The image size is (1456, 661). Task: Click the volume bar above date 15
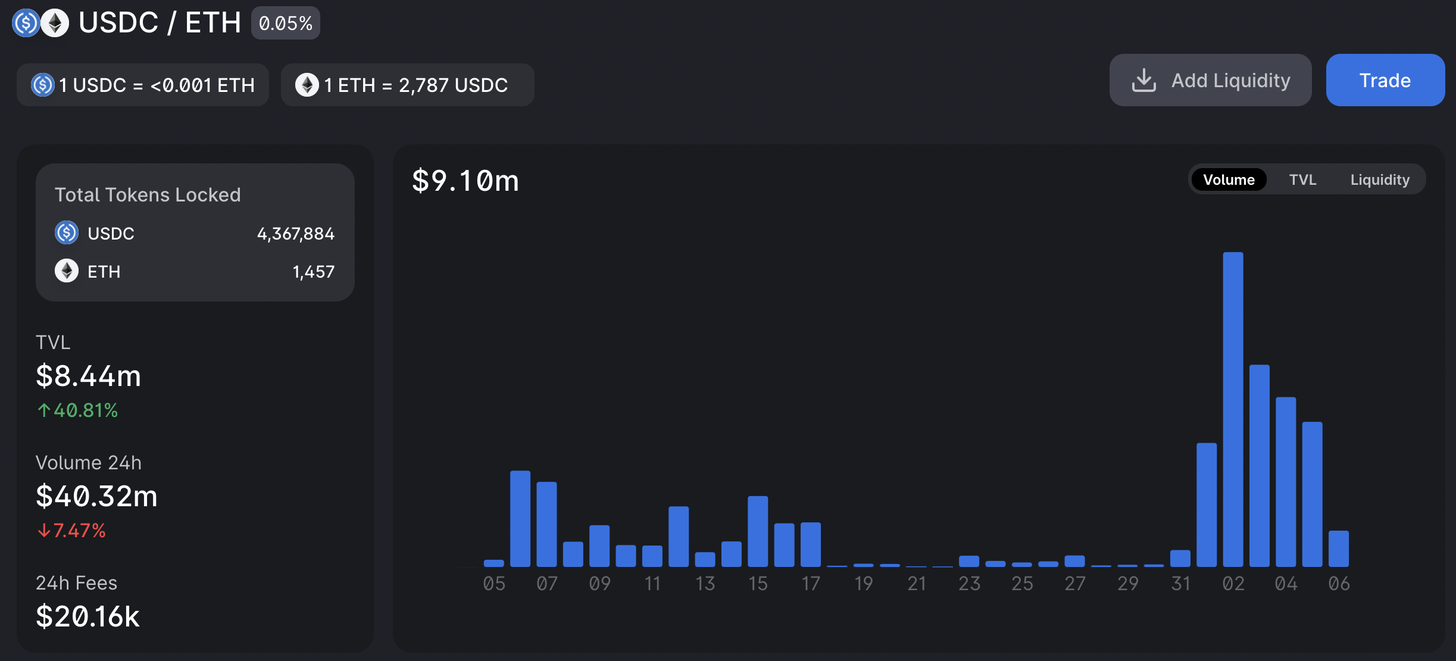(x=758, y=531)
